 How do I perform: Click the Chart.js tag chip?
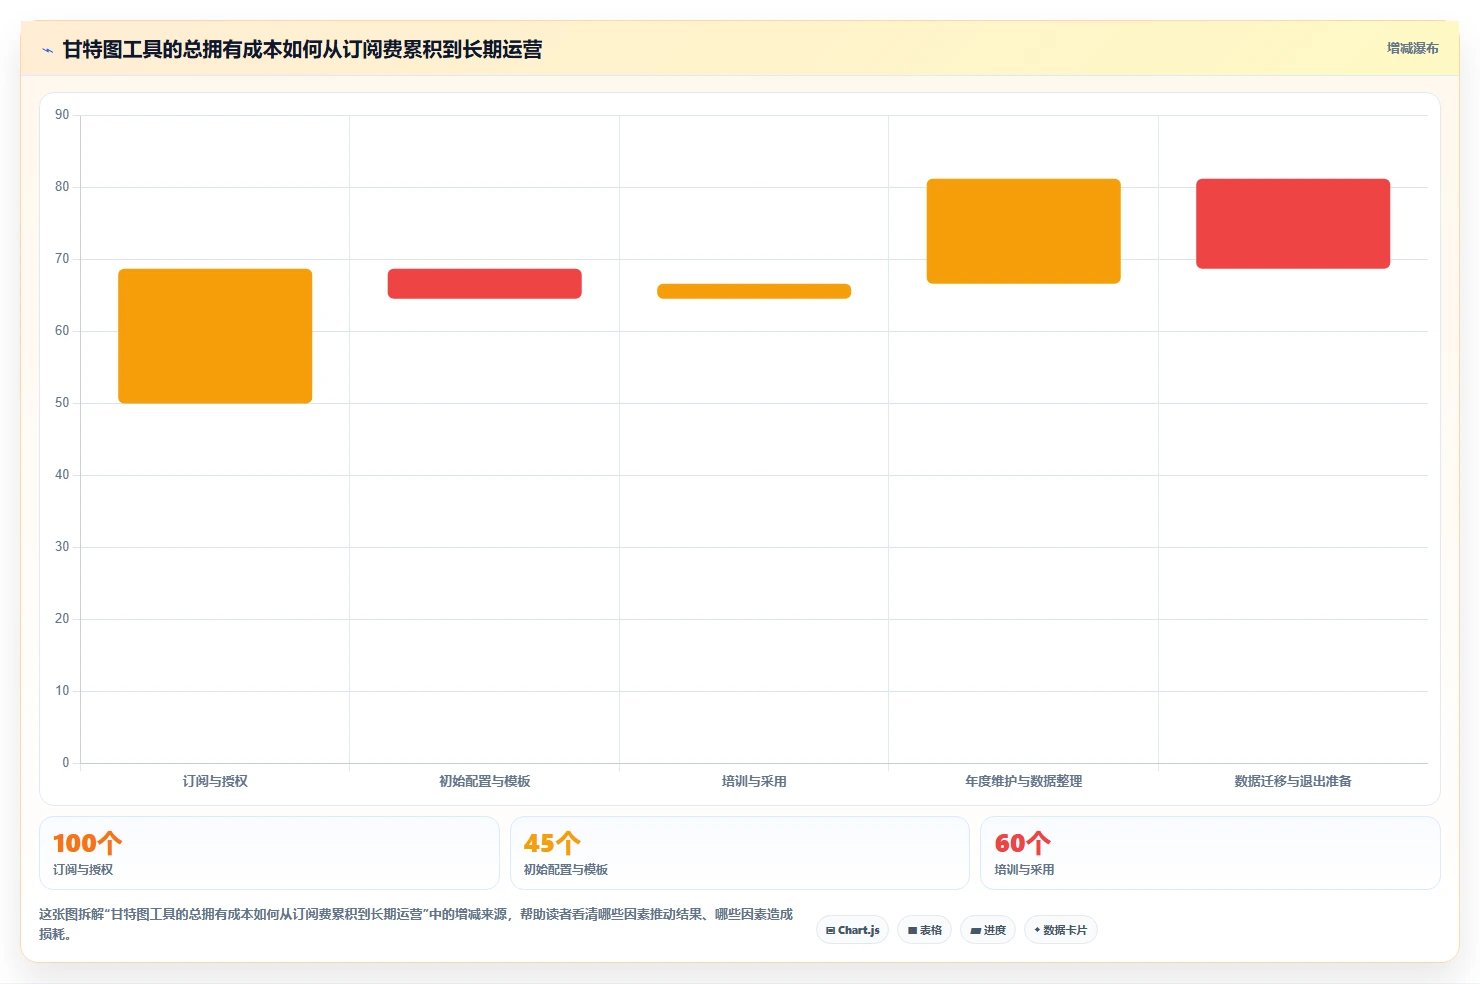[x=853, y=930]
